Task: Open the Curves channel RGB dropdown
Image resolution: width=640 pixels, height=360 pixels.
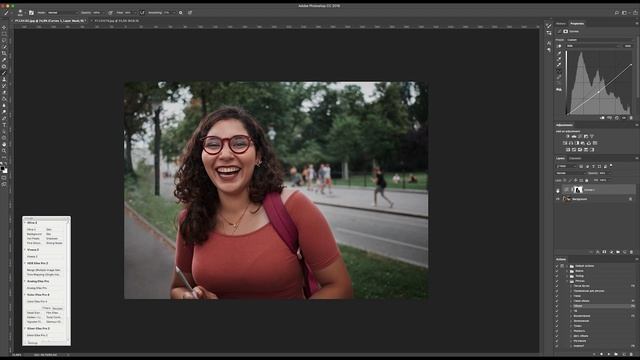Action: tap(594, 46)
